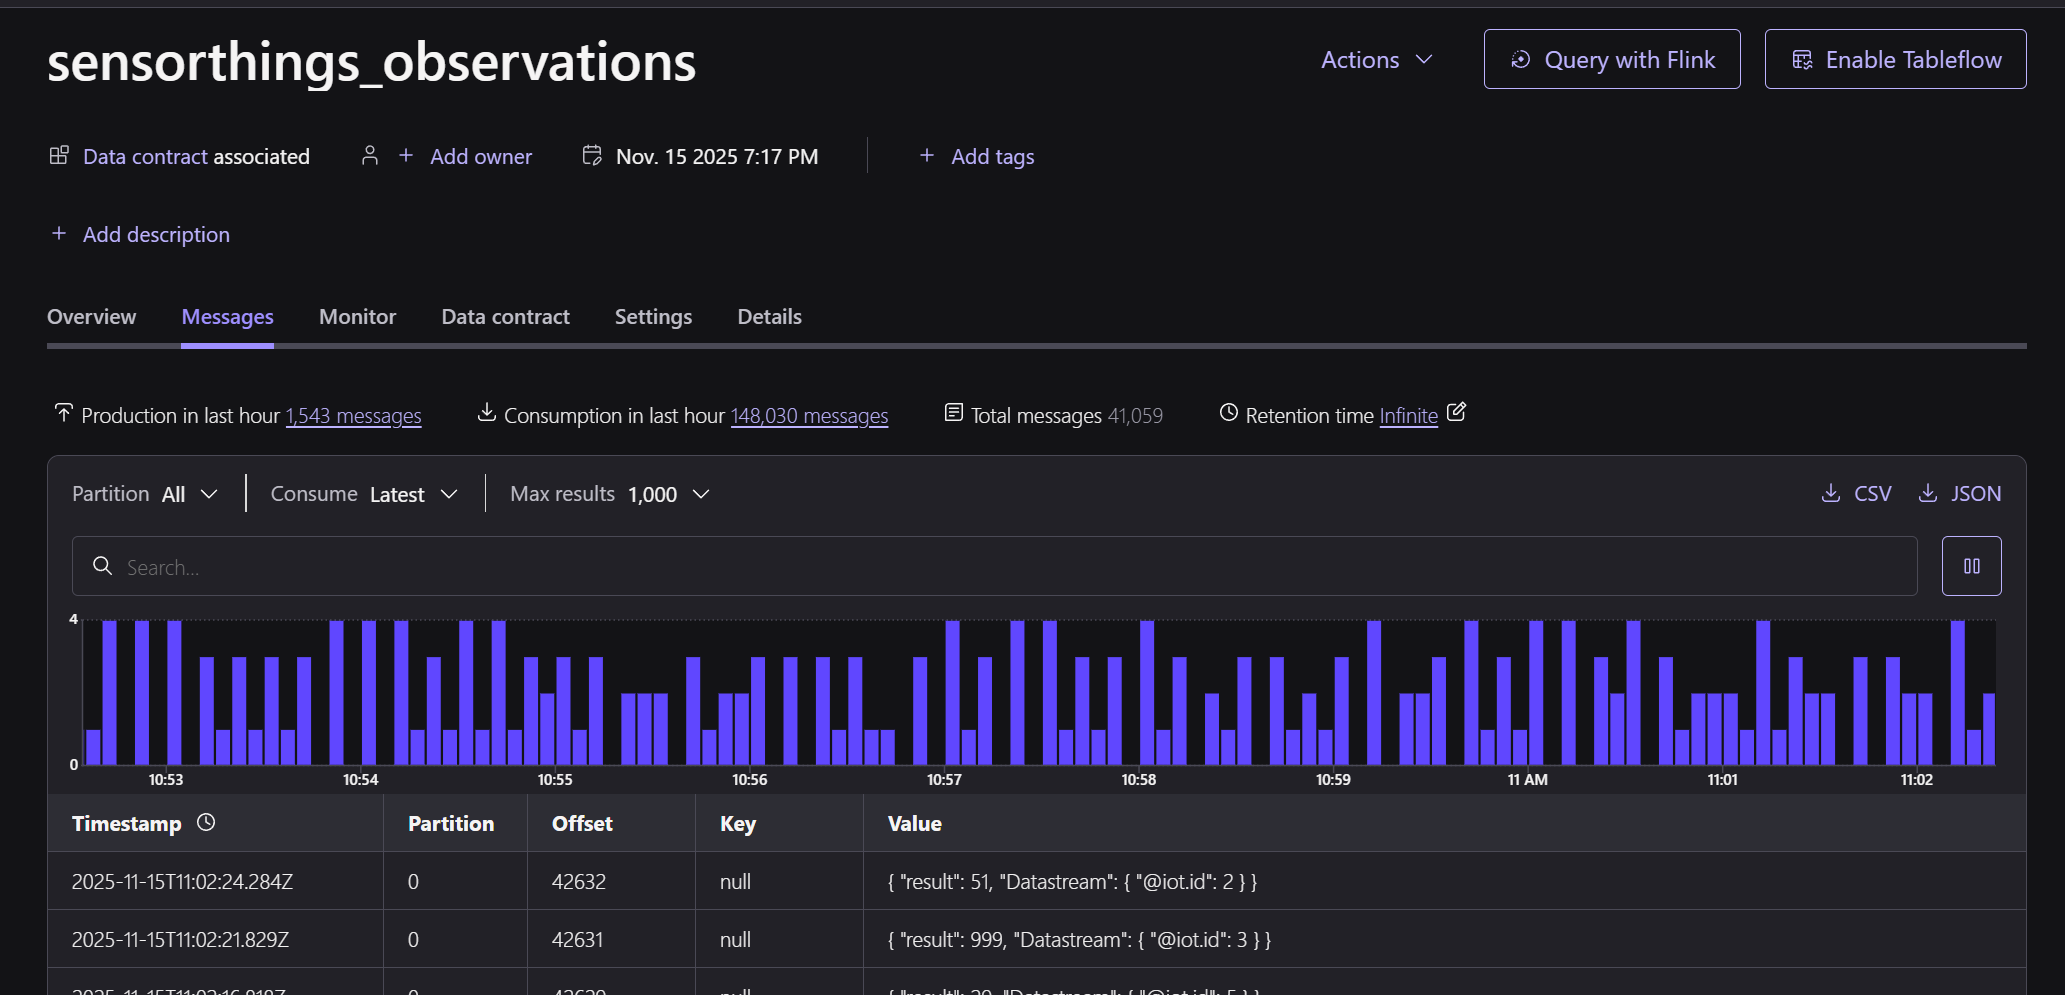This screenshot has width=2065, height=995.
Task: Open the Data contract tab
Action: click(505, 317)
